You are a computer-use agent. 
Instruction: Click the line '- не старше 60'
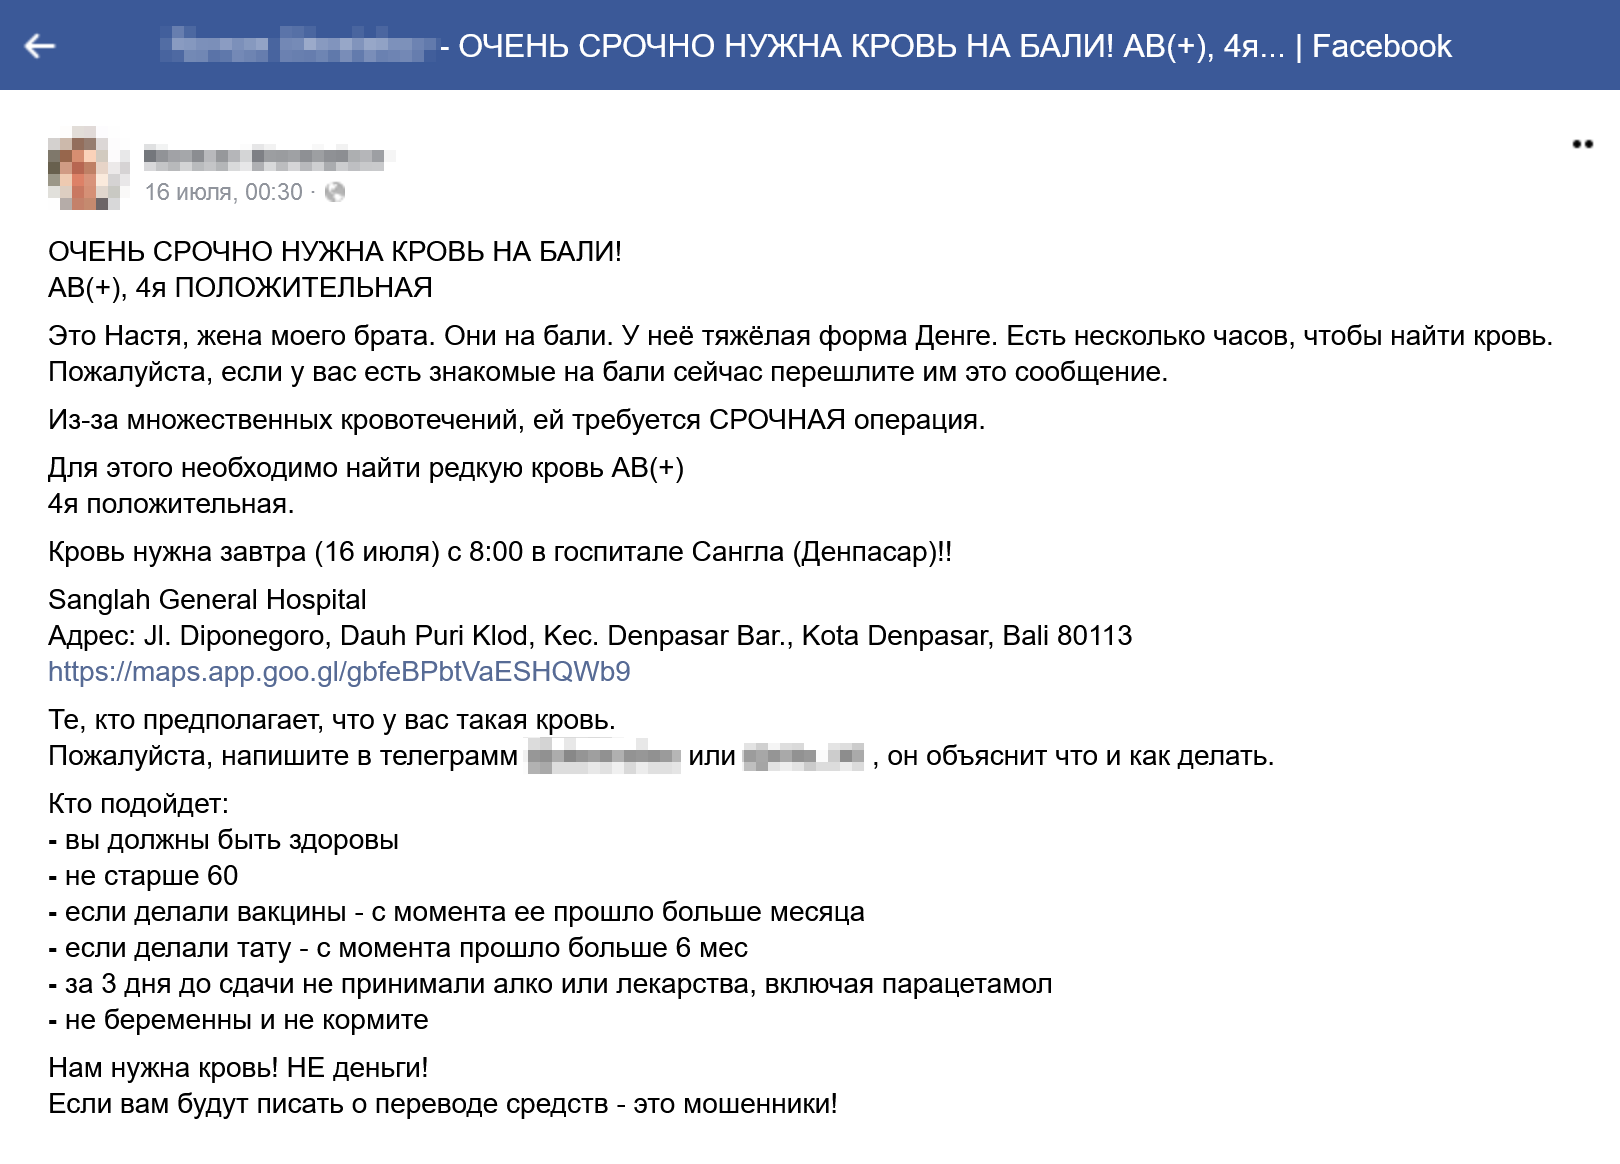point(143,876)
